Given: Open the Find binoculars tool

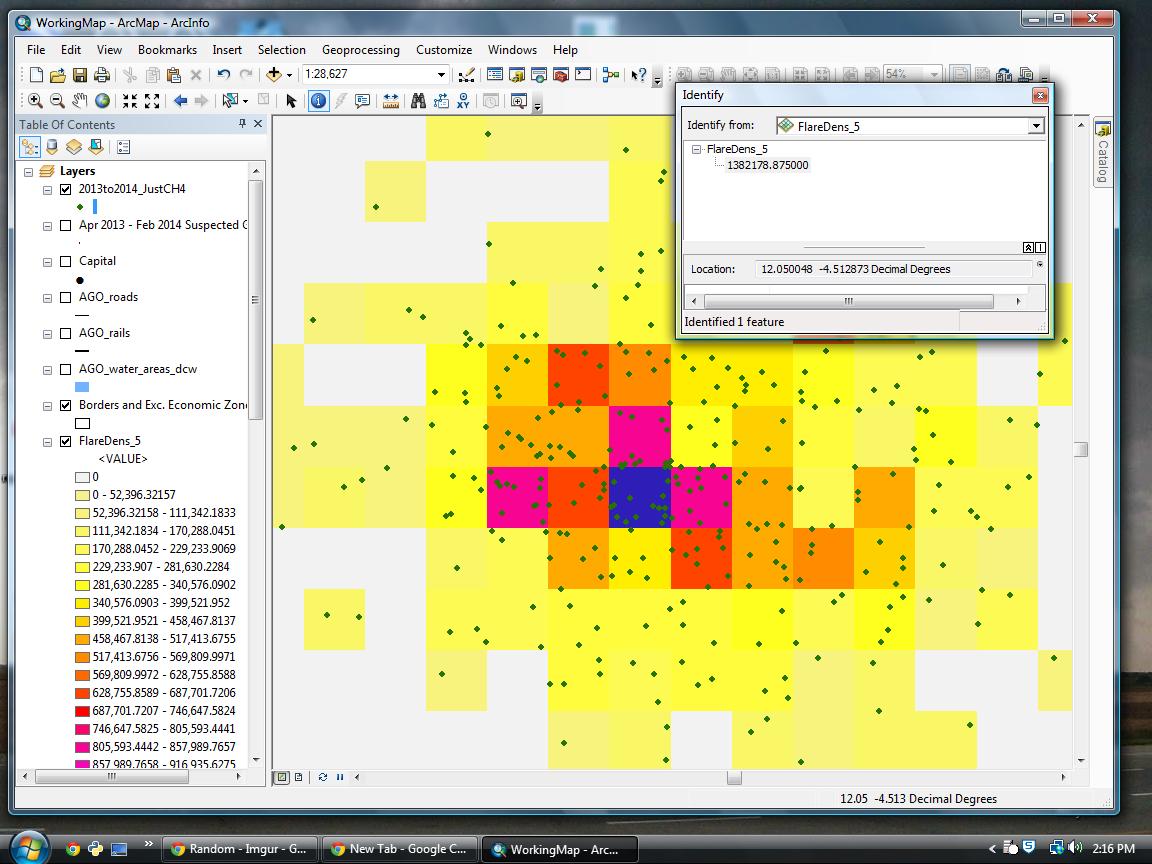Looking at the screenshot, I should tap(418, 101).
